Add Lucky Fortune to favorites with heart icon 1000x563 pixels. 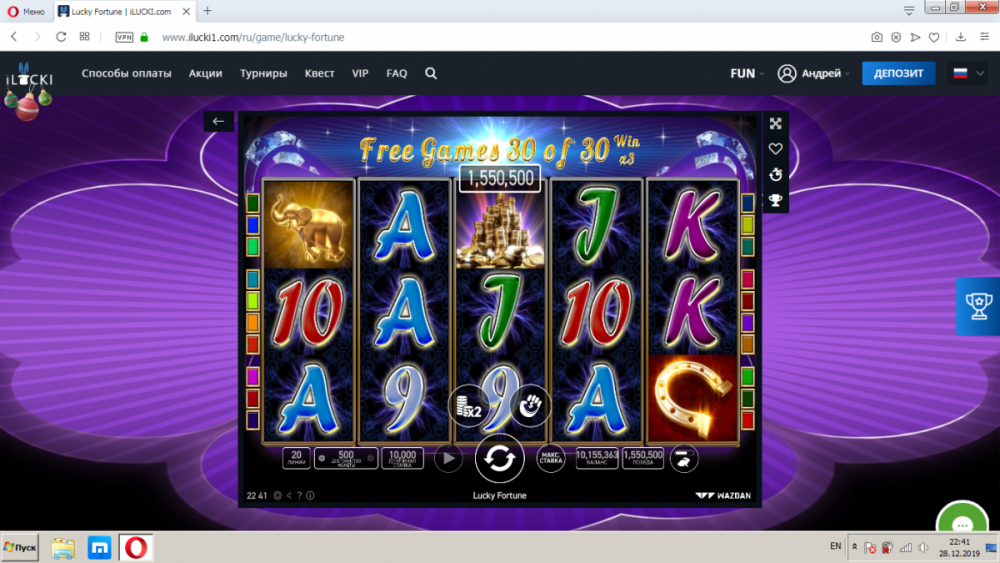pyautogui.click(x=776, y=149)
